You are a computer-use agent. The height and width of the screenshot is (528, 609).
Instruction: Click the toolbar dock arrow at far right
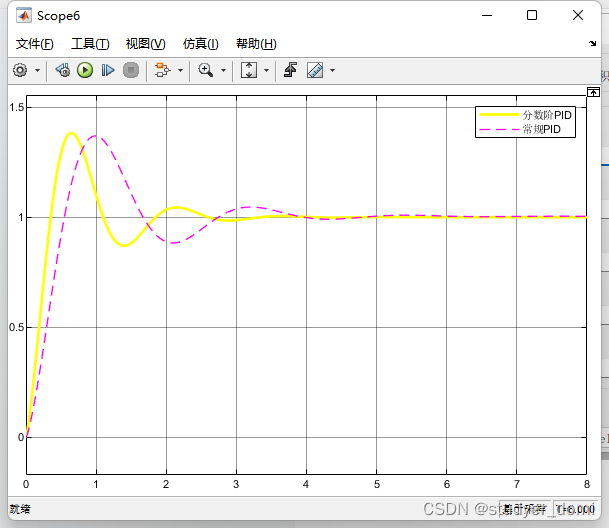592,45
